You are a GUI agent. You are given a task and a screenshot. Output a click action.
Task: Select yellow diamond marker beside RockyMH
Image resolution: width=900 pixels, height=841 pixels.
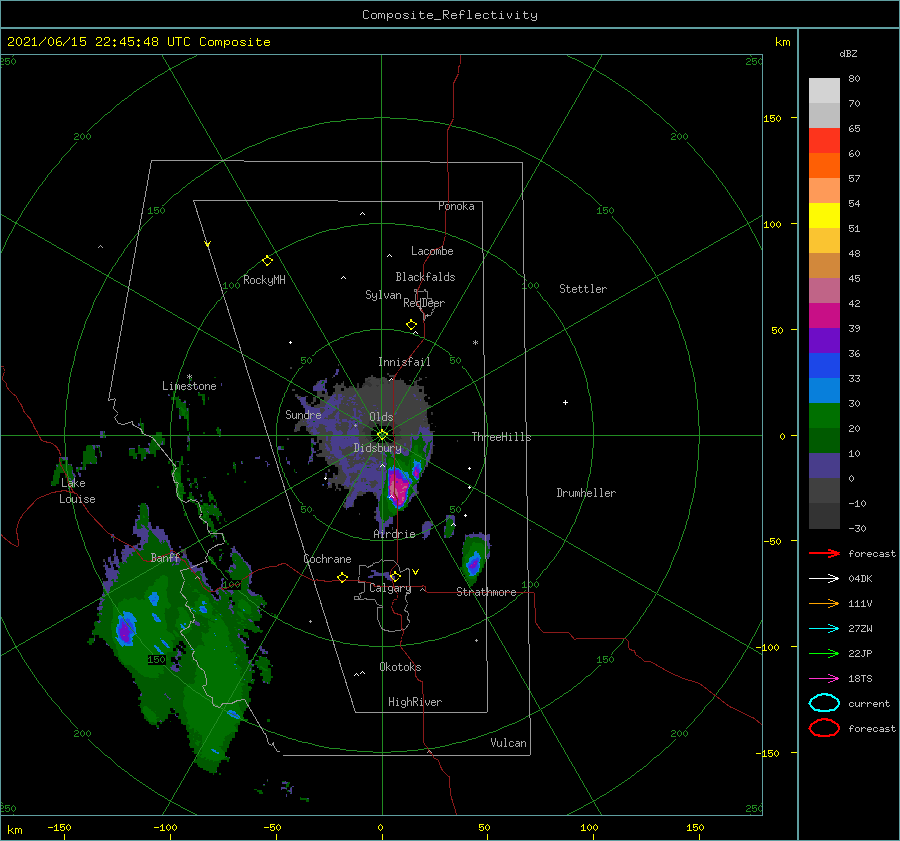267,261
